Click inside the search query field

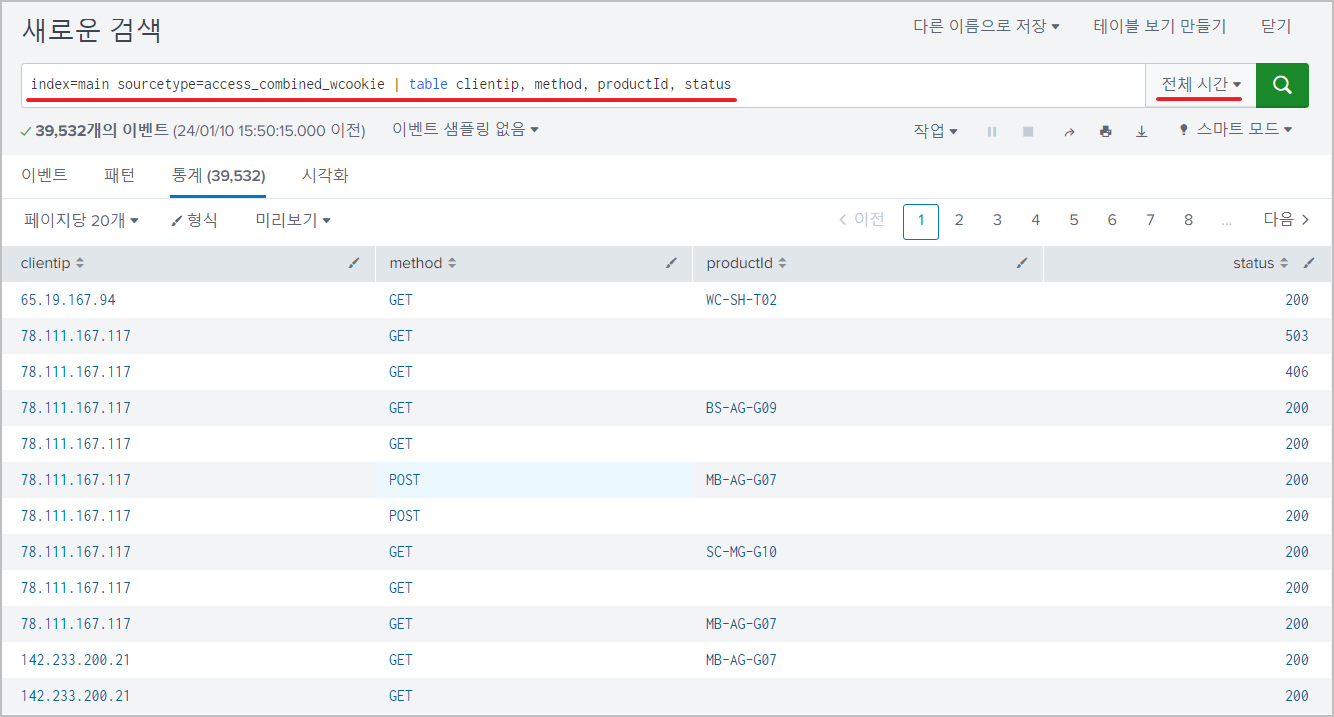pos(583,85)
